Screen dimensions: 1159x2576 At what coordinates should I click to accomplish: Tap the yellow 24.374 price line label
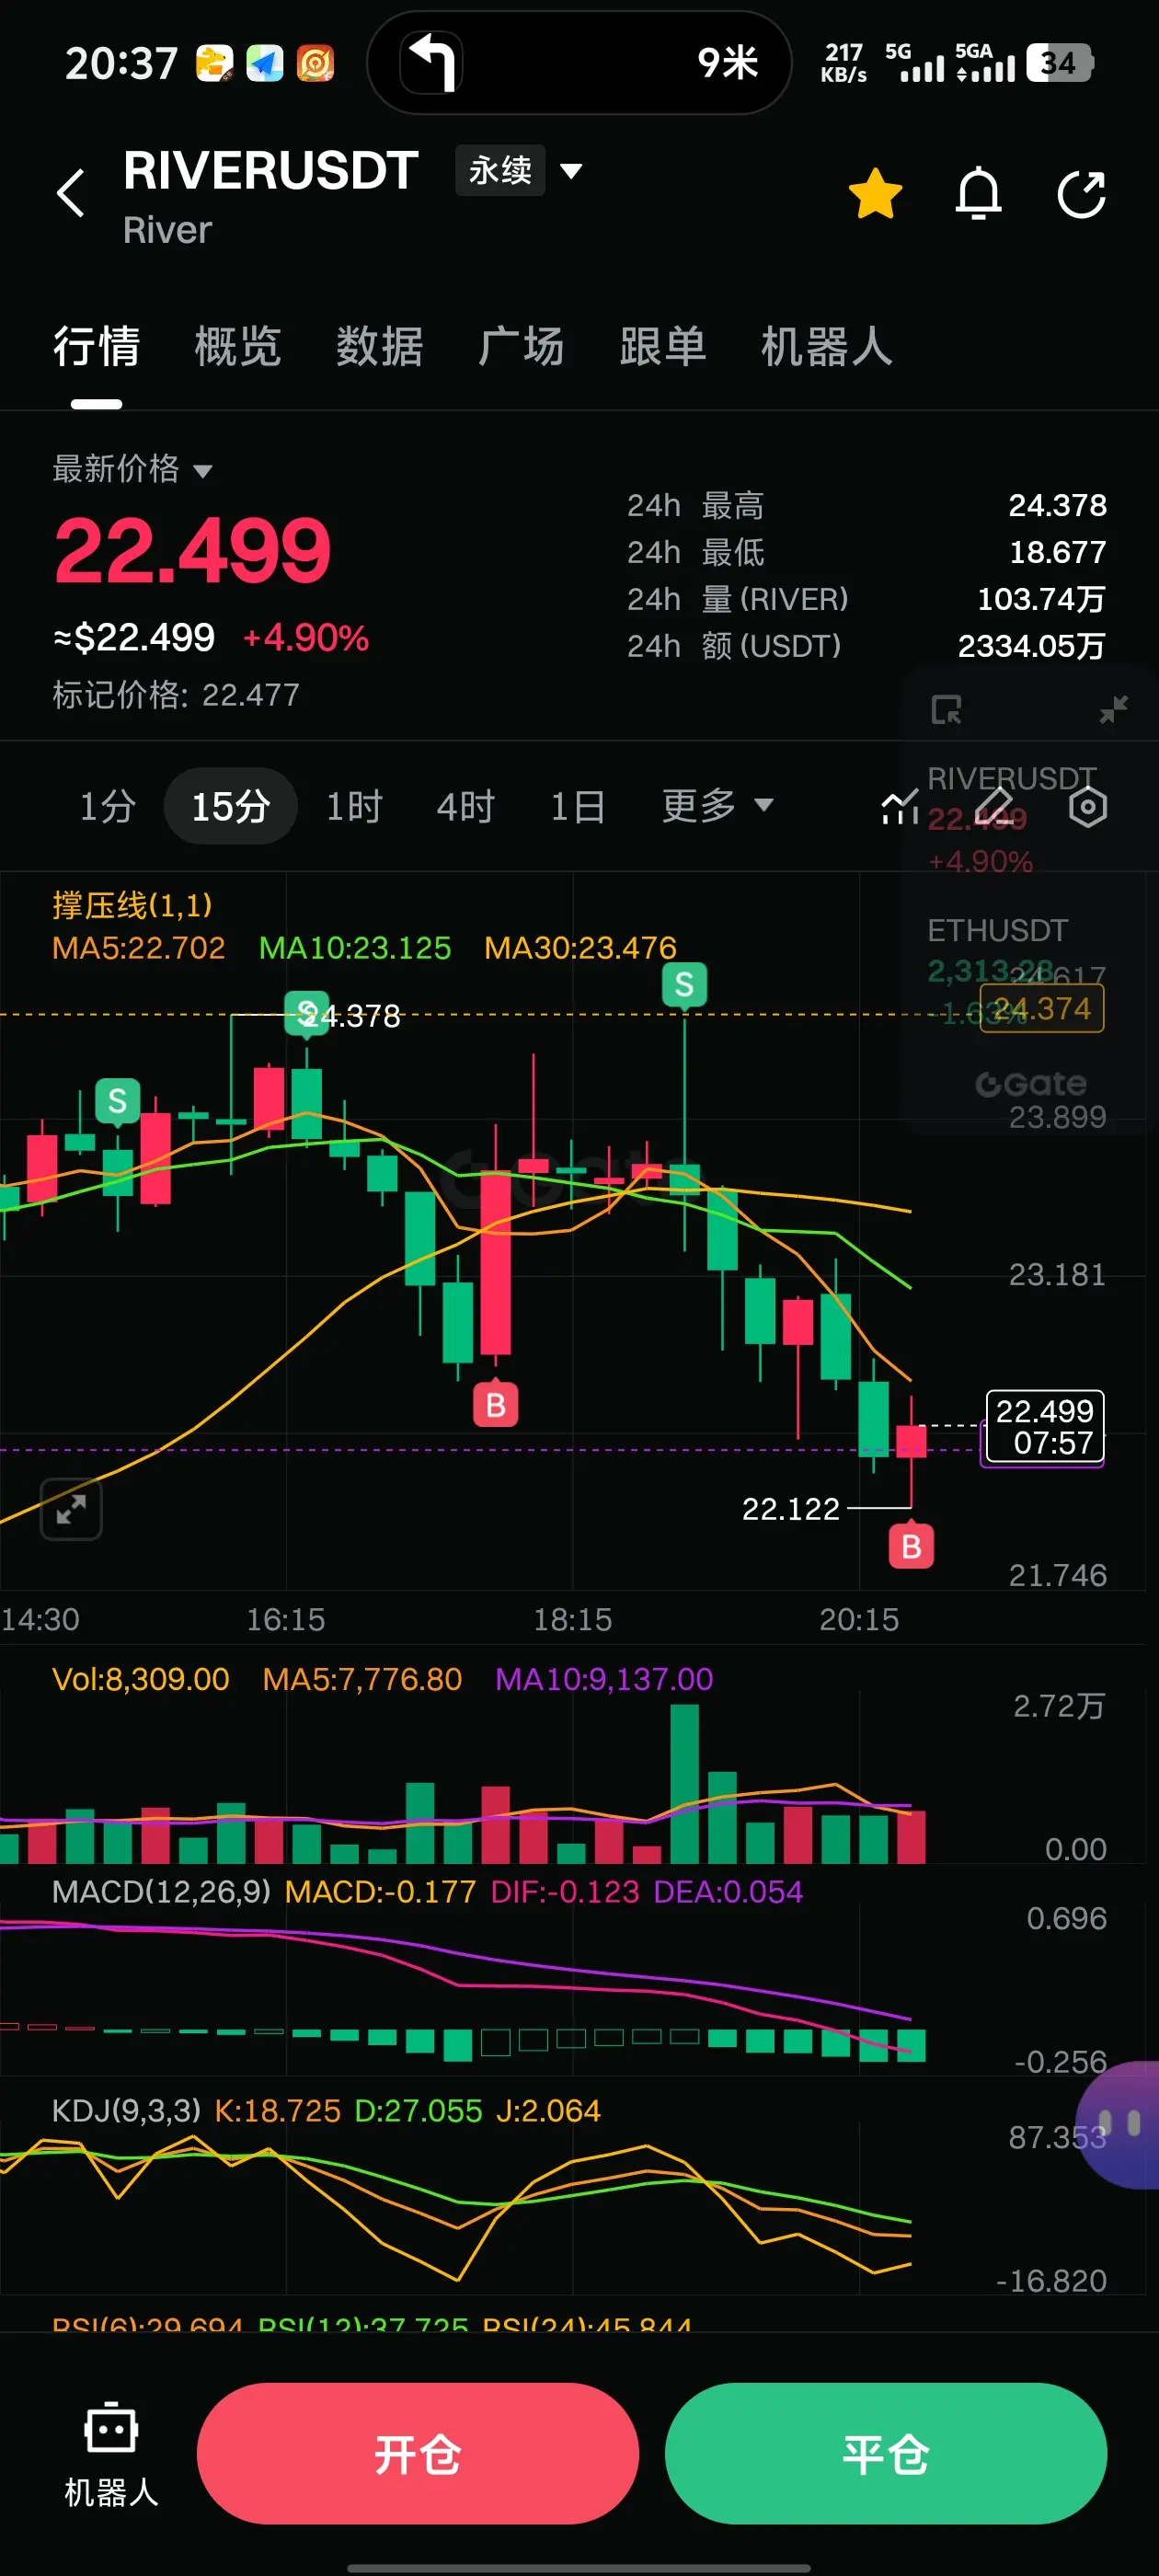1041,1009
